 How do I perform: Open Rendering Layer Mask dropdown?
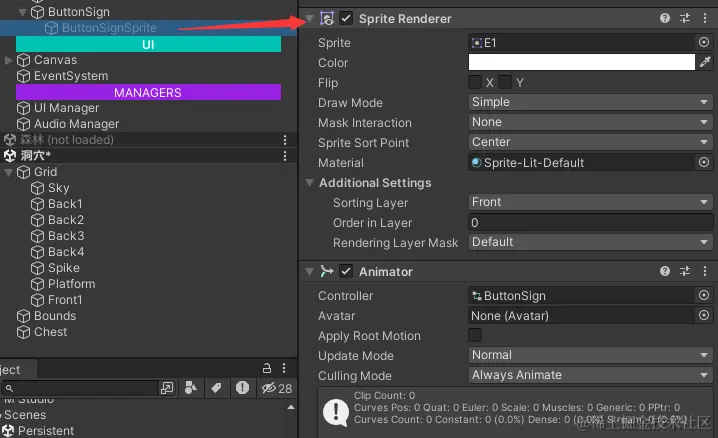590,242
